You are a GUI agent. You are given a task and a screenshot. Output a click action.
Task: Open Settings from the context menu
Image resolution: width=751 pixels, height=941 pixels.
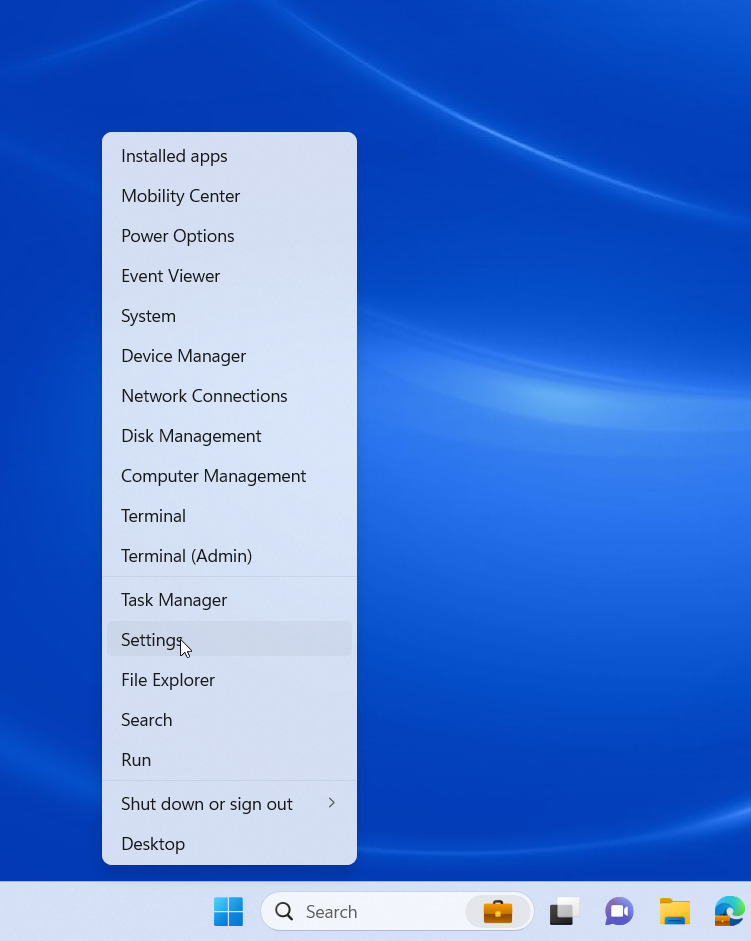pyautogui.click(x=151, y=640)
